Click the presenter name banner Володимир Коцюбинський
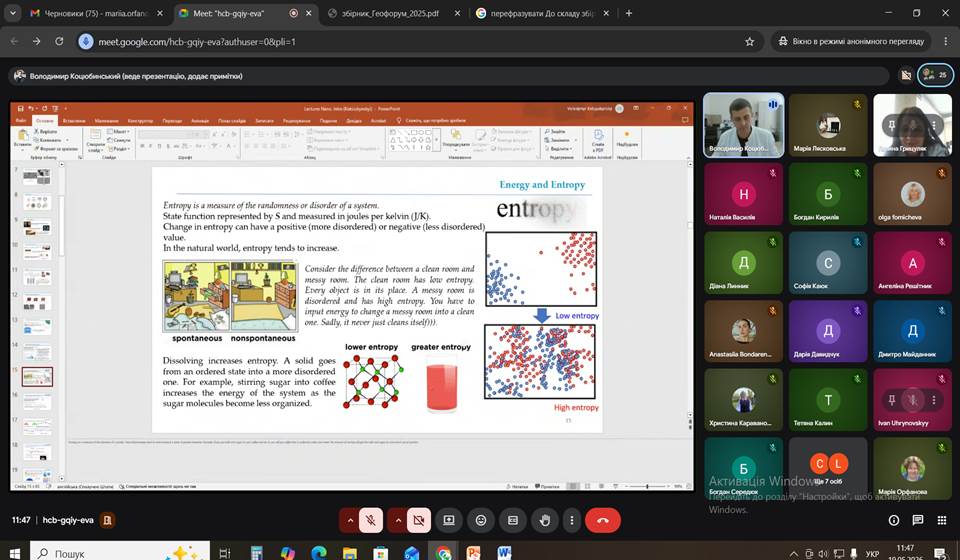The width and height of the screenshot is (960, 560). tap(448, 76)
